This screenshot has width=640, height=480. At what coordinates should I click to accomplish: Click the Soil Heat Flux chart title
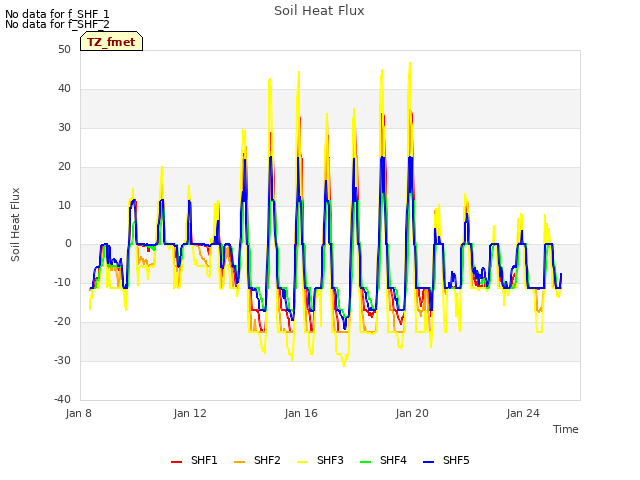(x=319, y=11)
